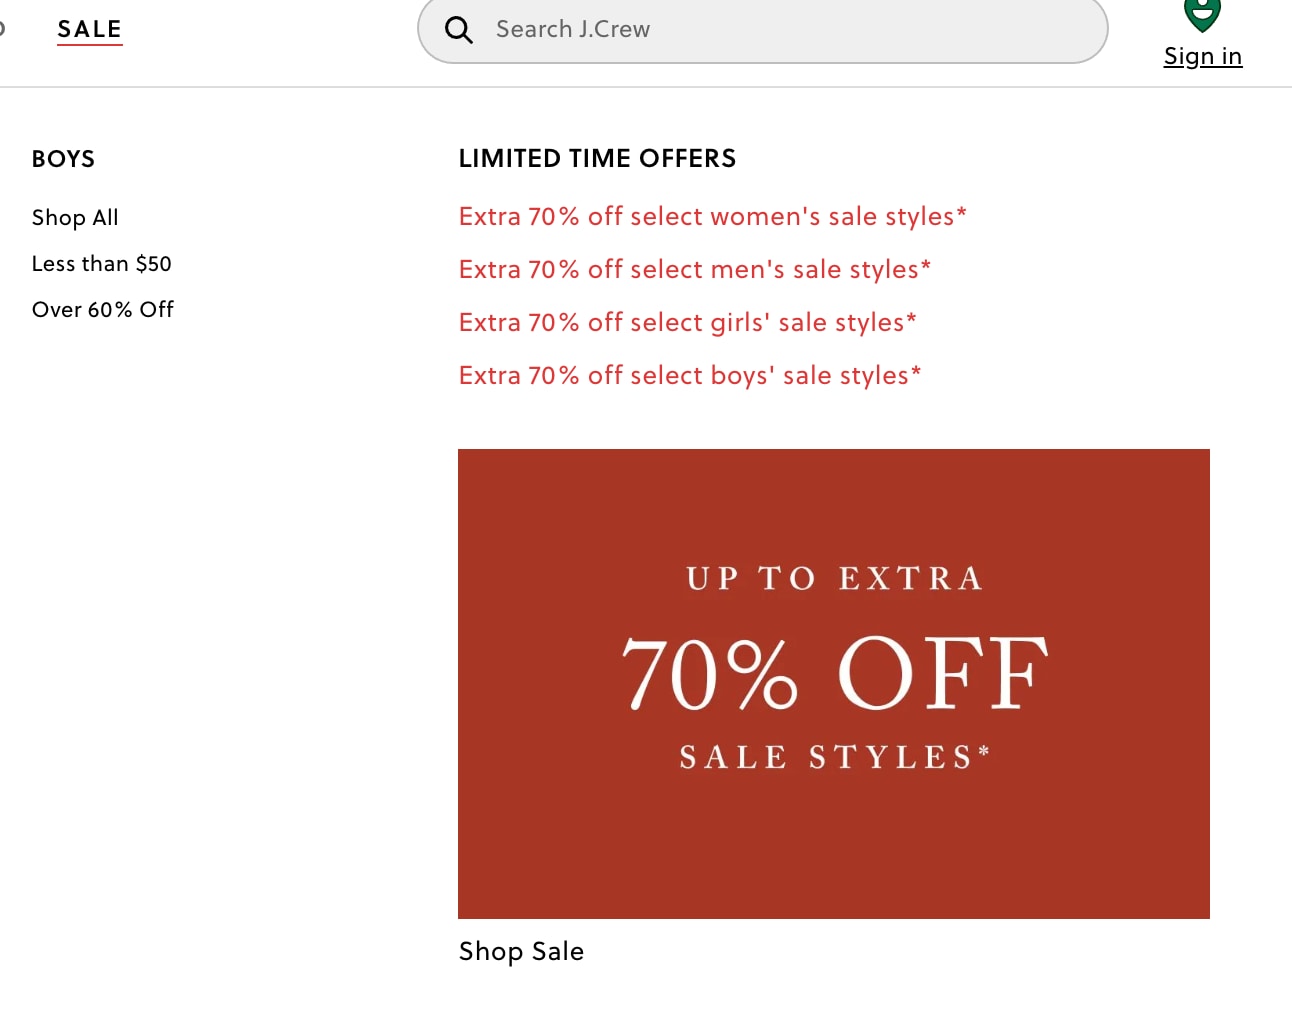Image resolution: width=1292 pixels, height=1012 pixels.
Task: Choose the Less than $50 filter link
Action: [x=102, y=263]
